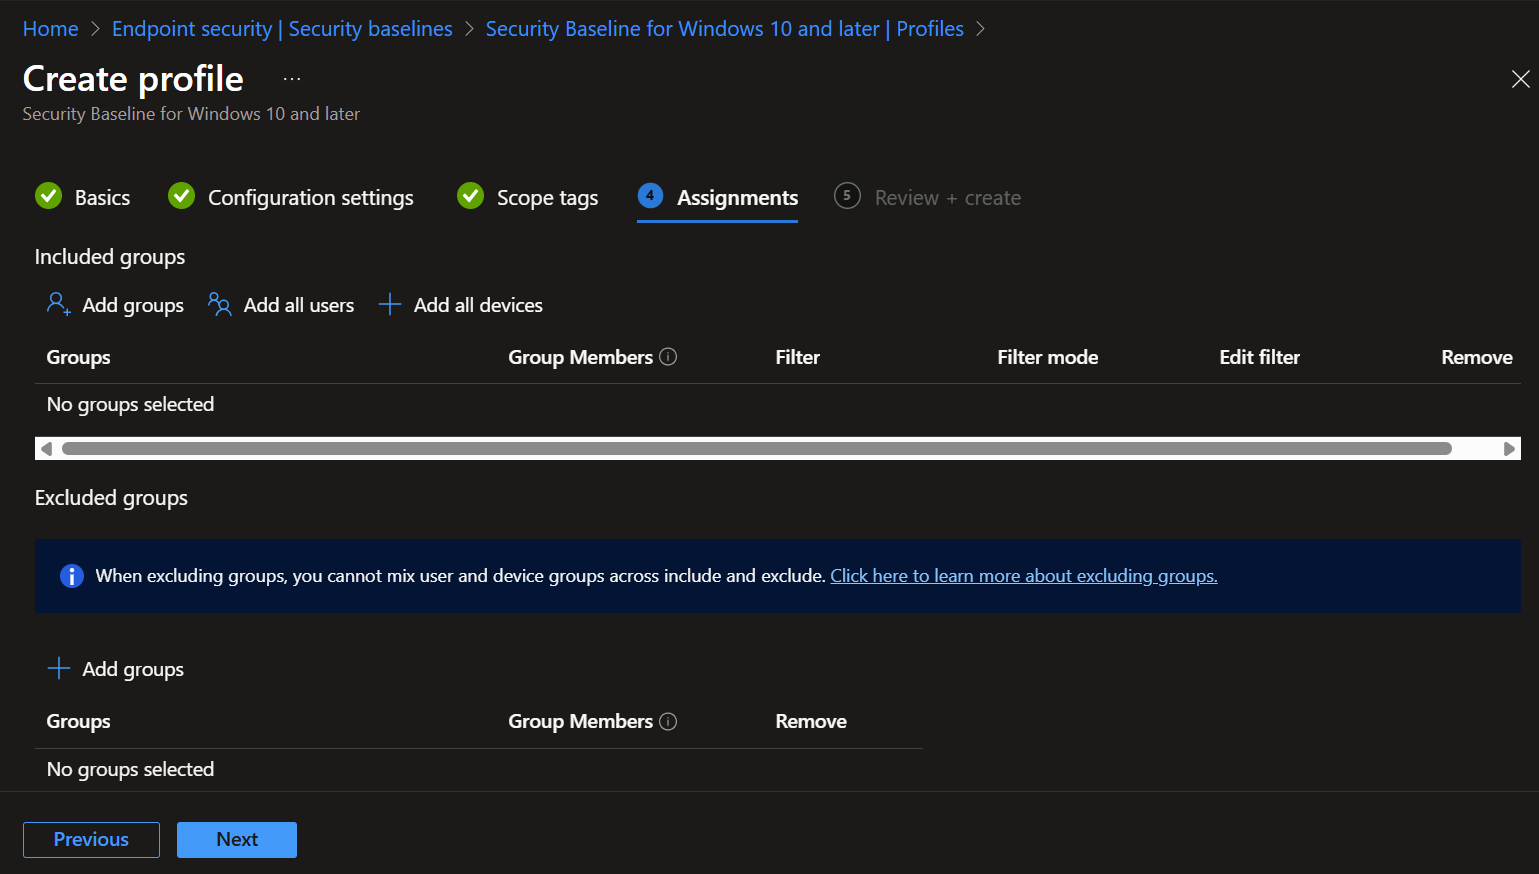Screen dimensions: 1539x874
Task: Click the Remove column header in Included groups table
Action: click(x=1476, y=357)
